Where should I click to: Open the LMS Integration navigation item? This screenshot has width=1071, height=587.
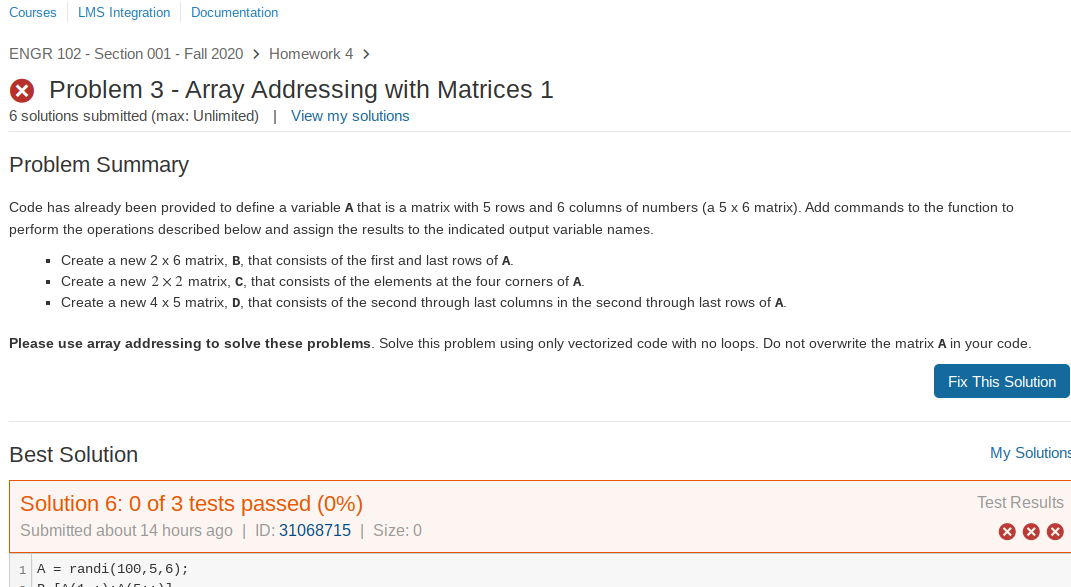click(x=124, y=12)
